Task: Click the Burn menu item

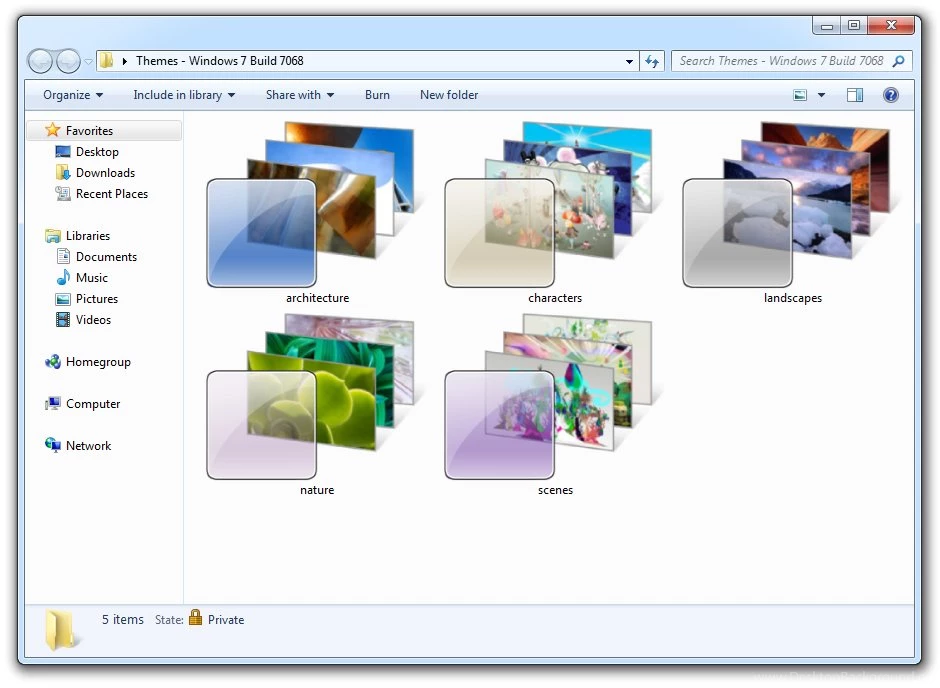Action: [x=377, y=95]
